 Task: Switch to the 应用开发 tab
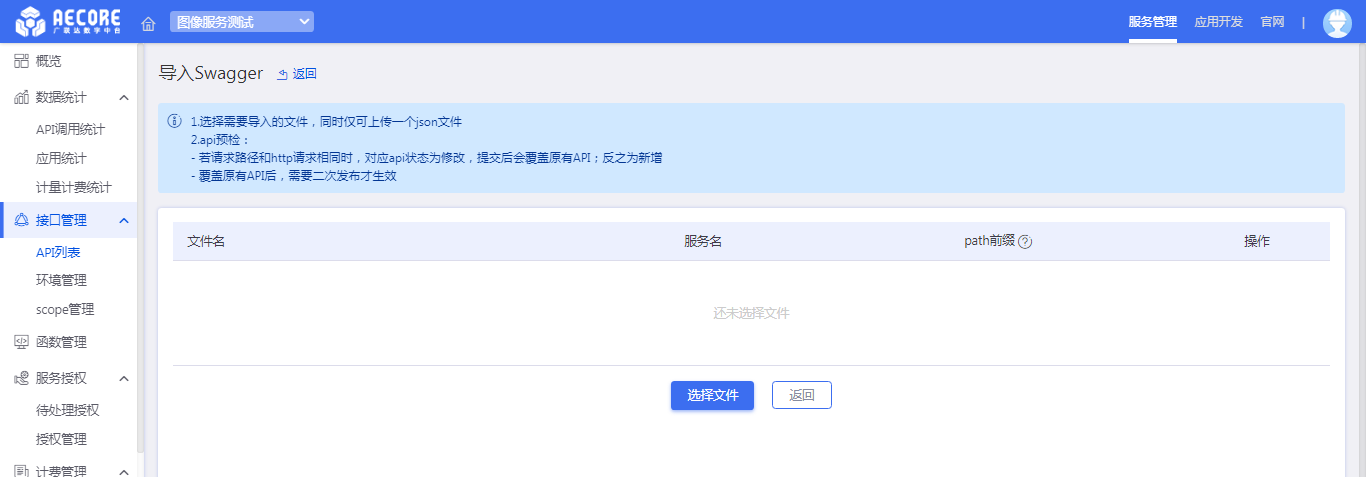tap(1218, 21)
